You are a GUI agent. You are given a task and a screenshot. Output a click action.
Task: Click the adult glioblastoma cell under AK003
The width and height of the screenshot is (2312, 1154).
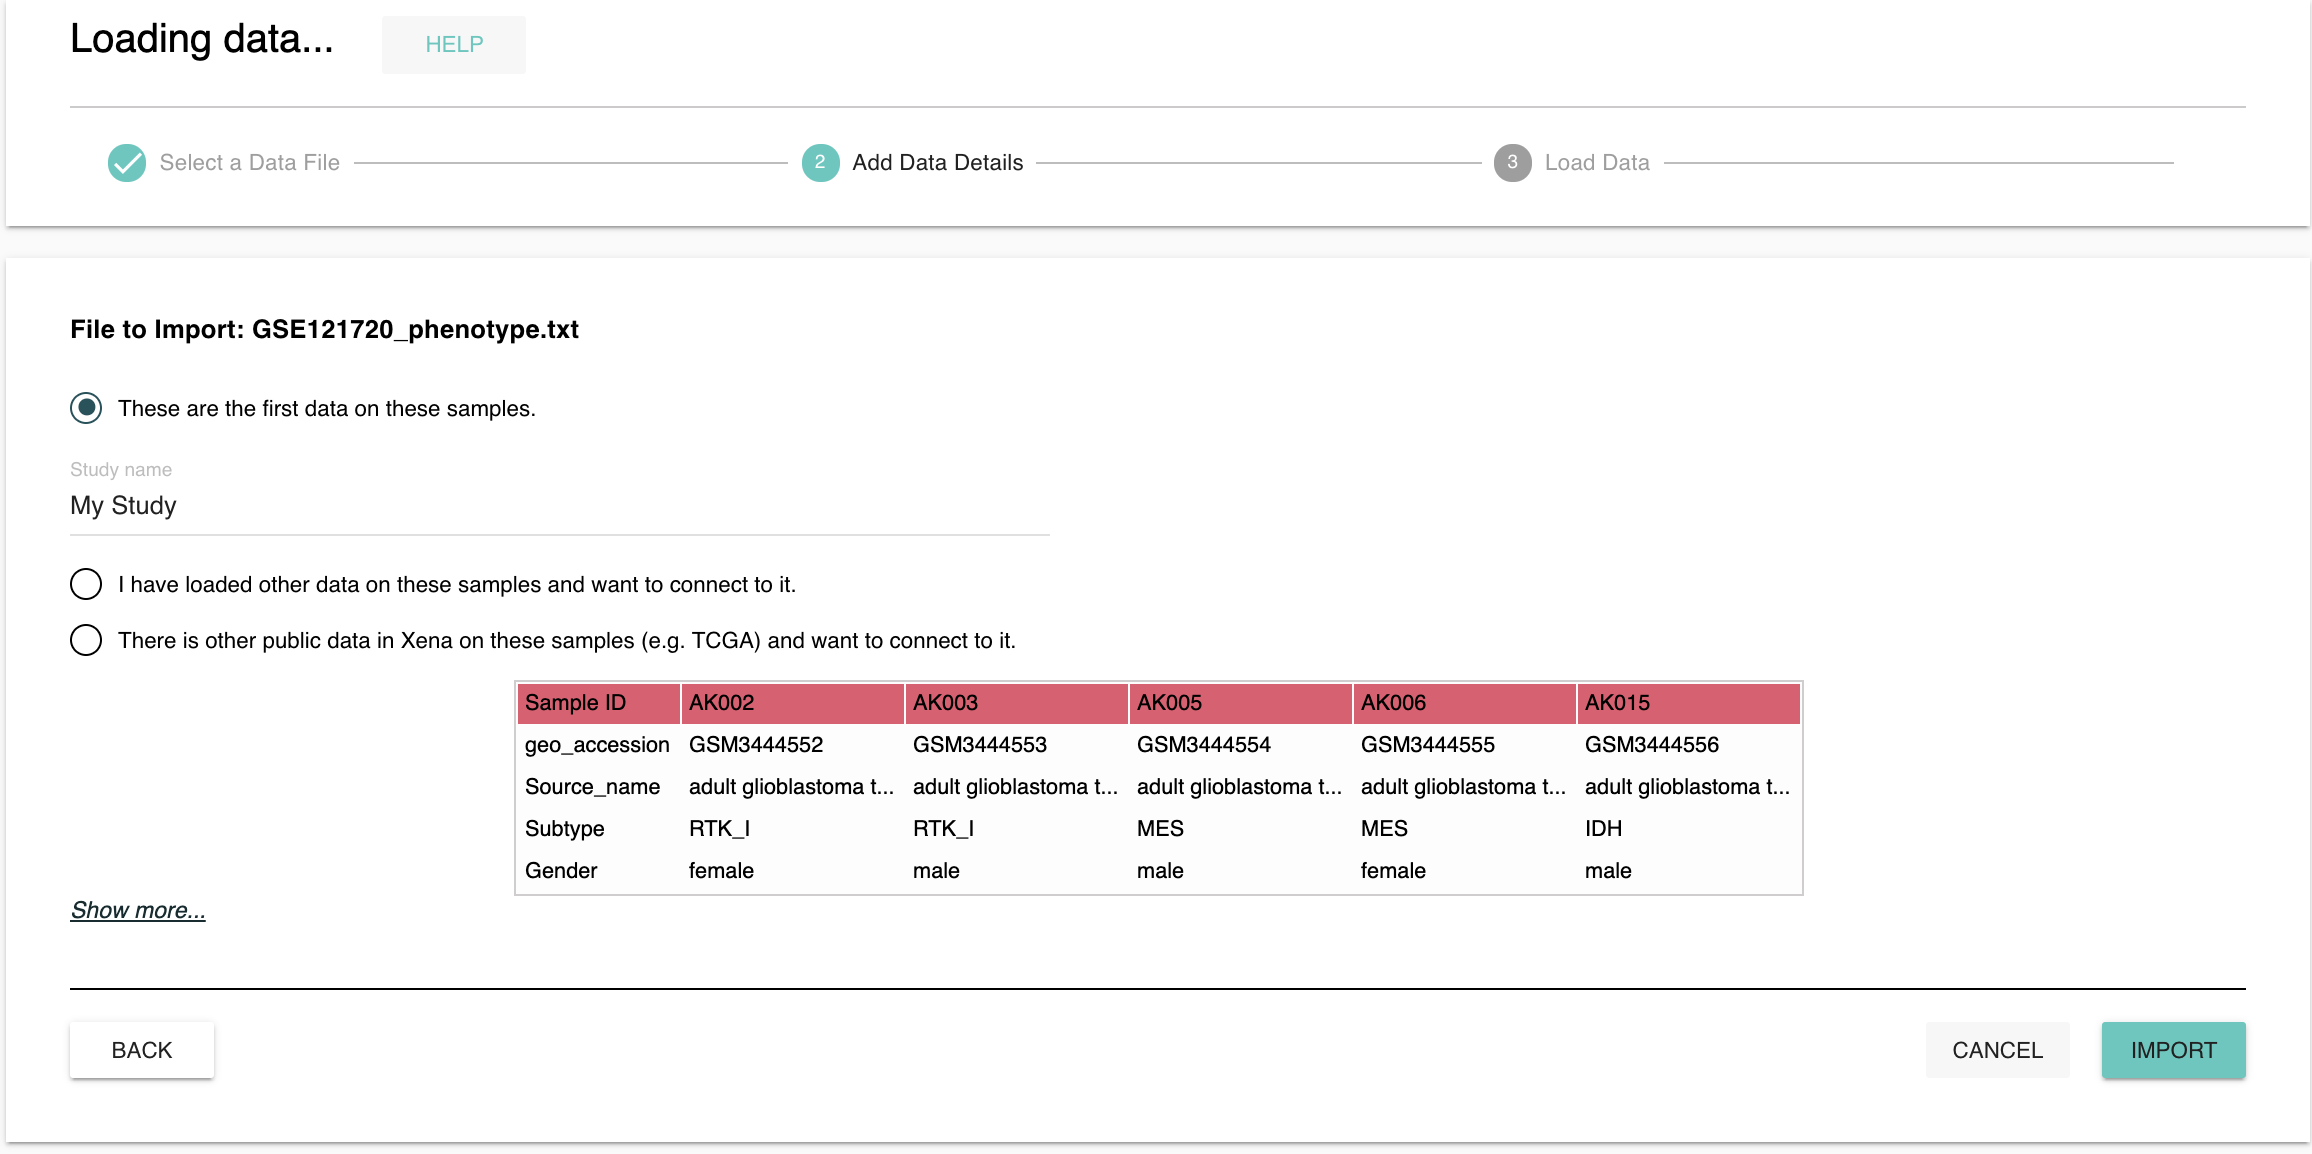[x=1015, y=787]
